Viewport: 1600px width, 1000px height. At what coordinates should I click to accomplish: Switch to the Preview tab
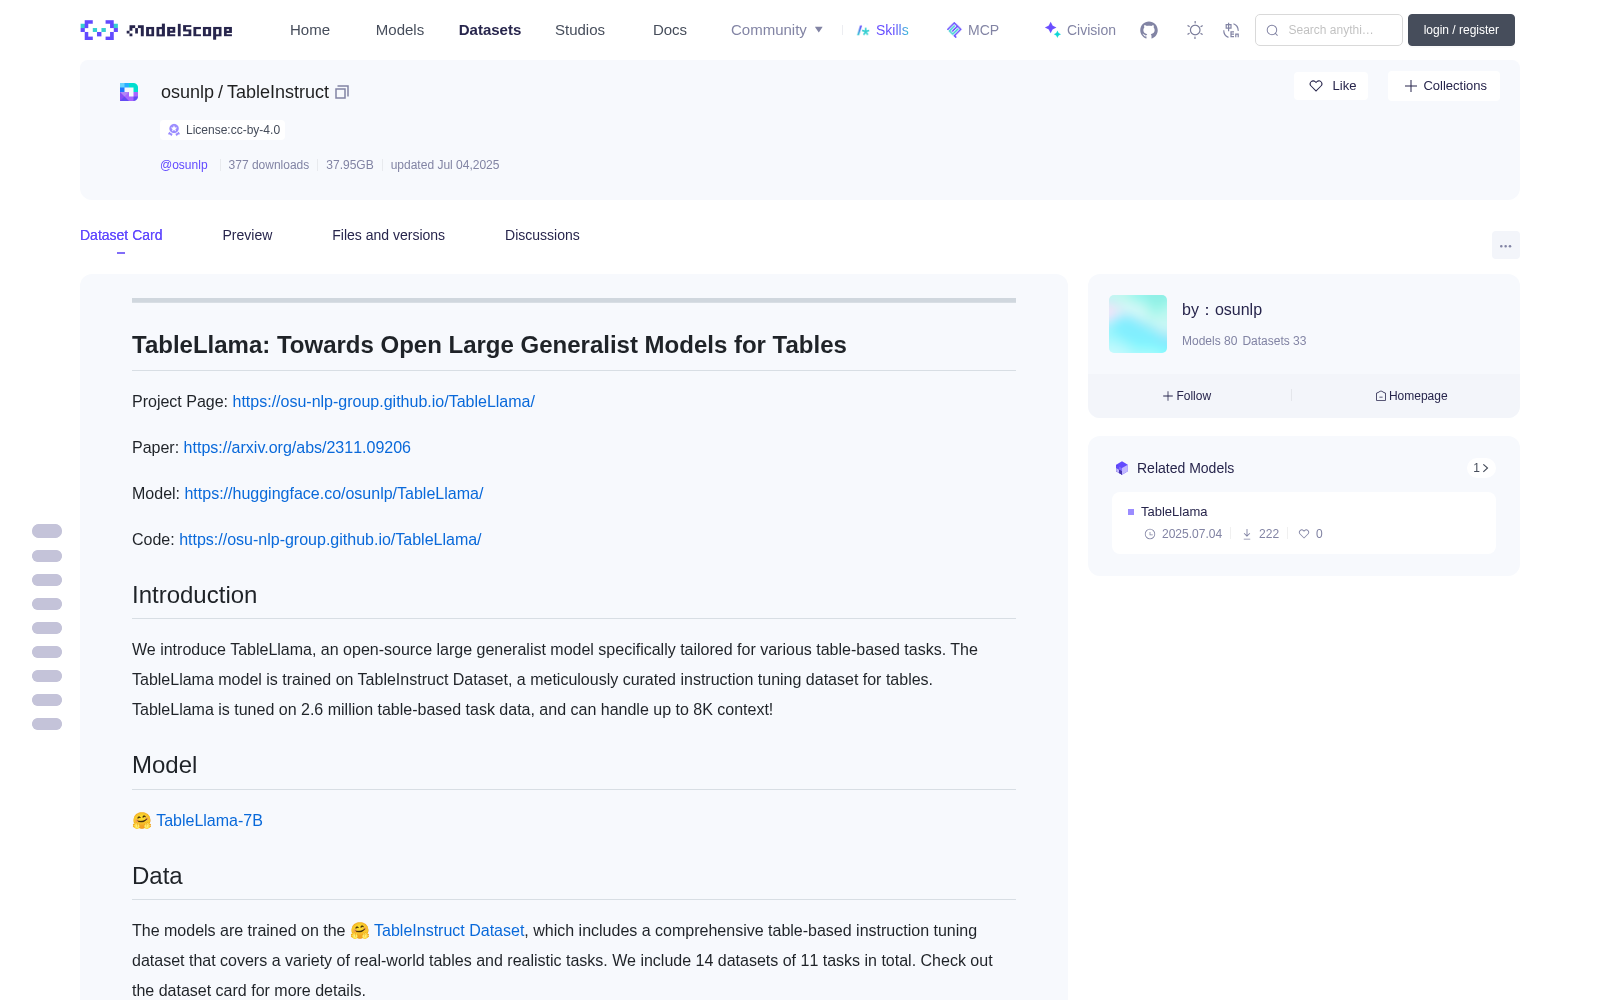[x=247, y=235]
